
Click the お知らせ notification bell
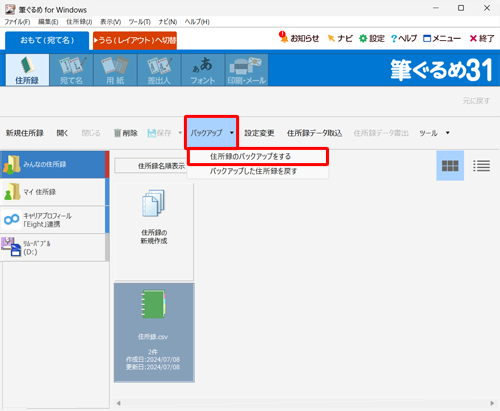click(x=299, y=38)
